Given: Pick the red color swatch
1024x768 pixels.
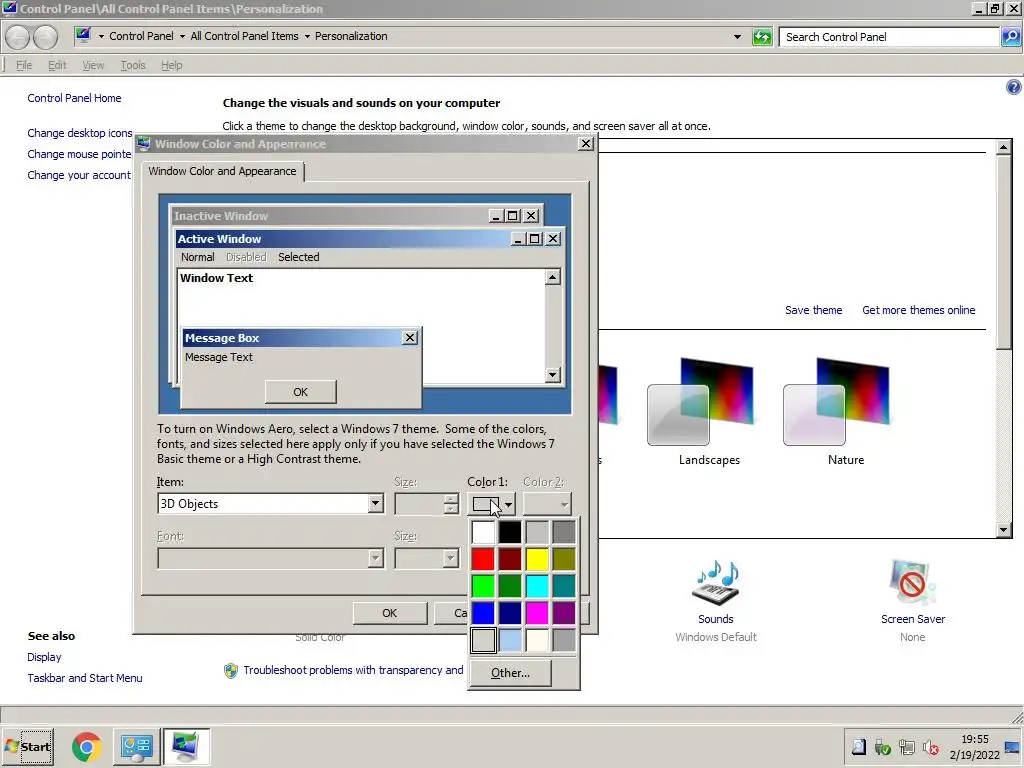Looking at the screenshot, I should coord(483,559).
